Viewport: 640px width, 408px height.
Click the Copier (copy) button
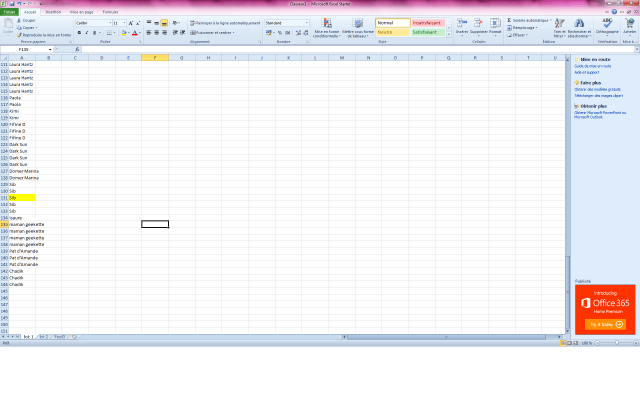pos(27,28)
